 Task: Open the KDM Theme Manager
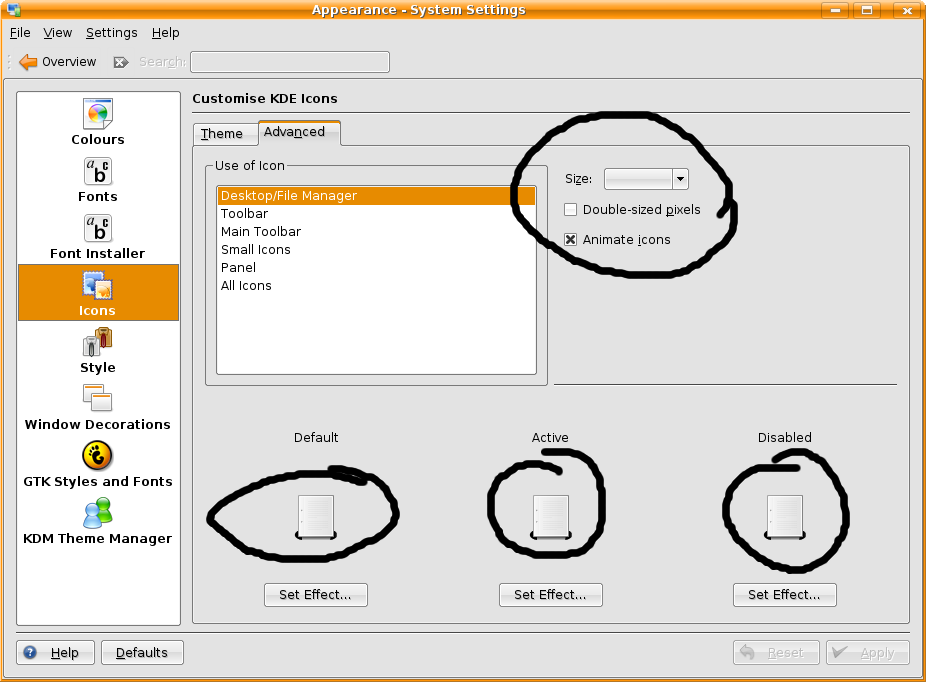pos(98,514)
